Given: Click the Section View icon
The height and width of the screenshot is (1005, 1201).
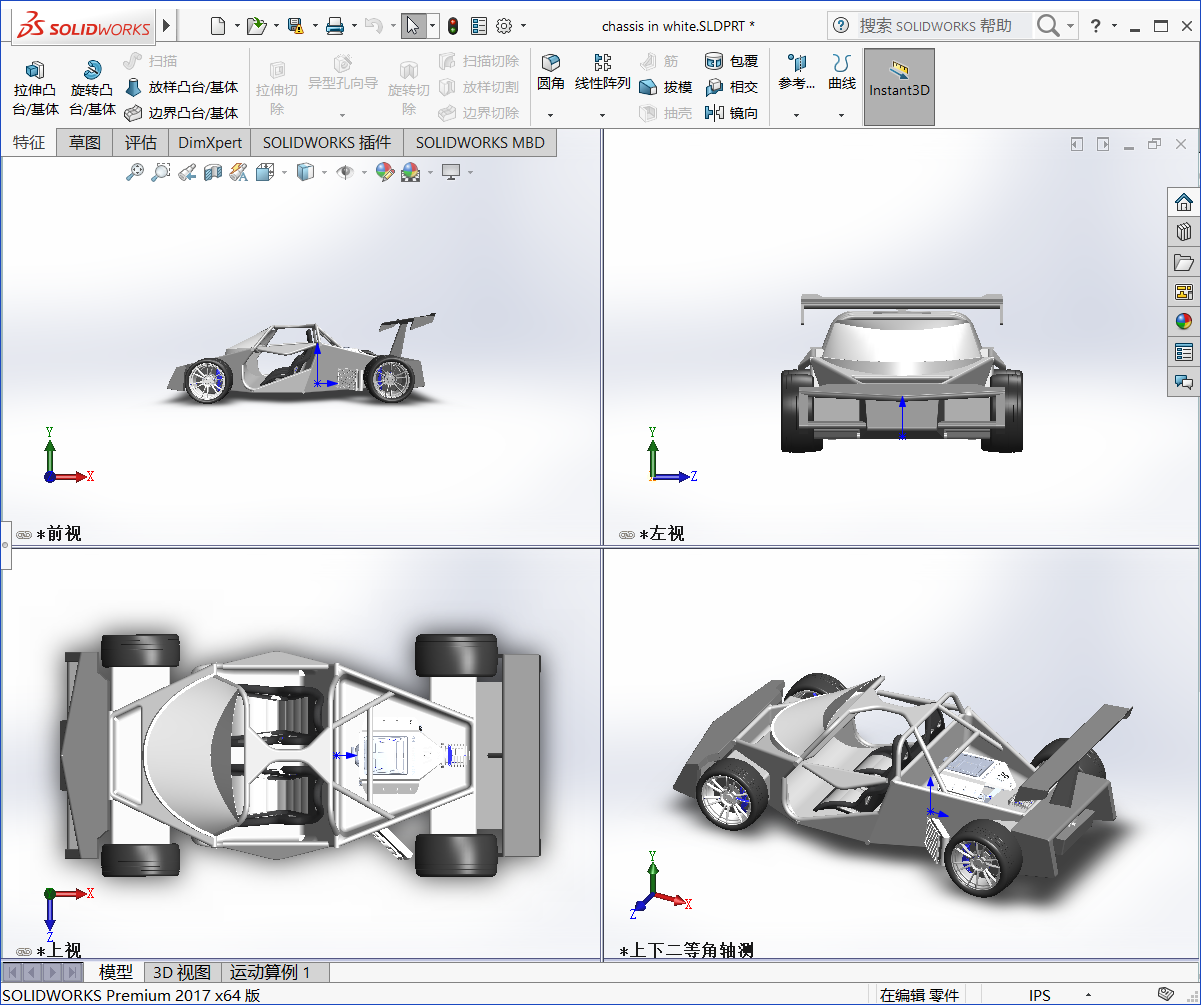Looking at the screenshot, I should [x=213, y=172].
